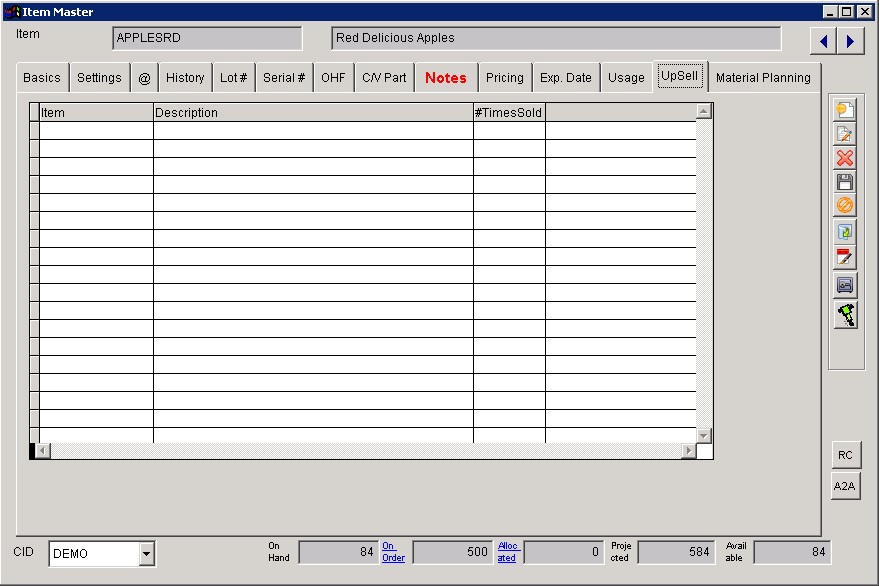
Task: Click the calendar note icon with pencil
Action: coord(845,258)
